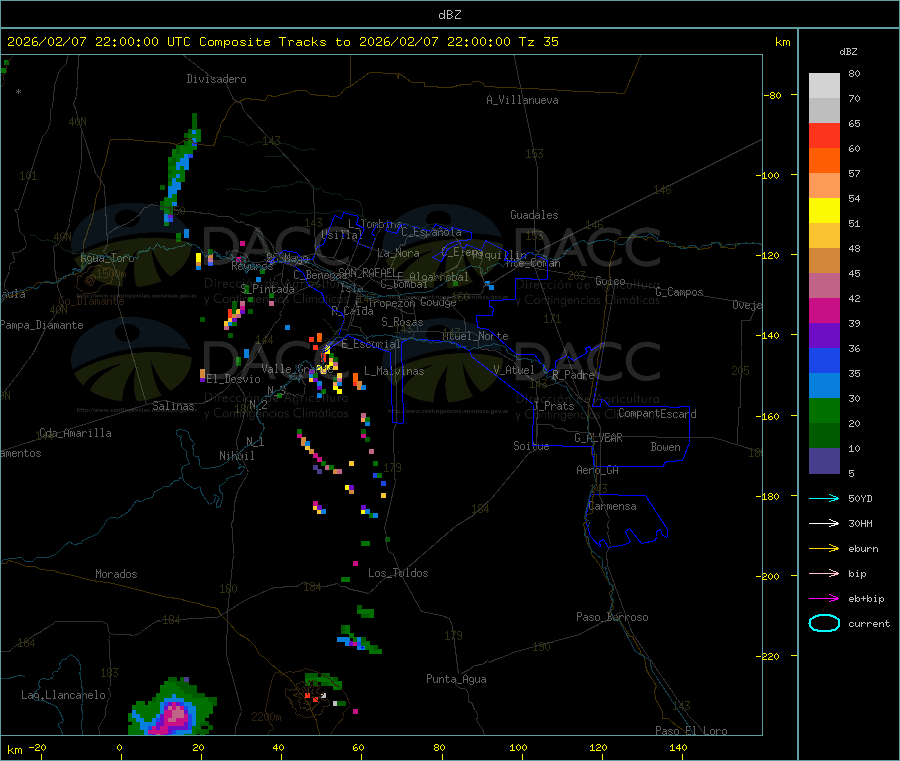The height and width of the screenshot is (761, 900).
Task: Click the Morados map label
Action: [x=116, y=574]
